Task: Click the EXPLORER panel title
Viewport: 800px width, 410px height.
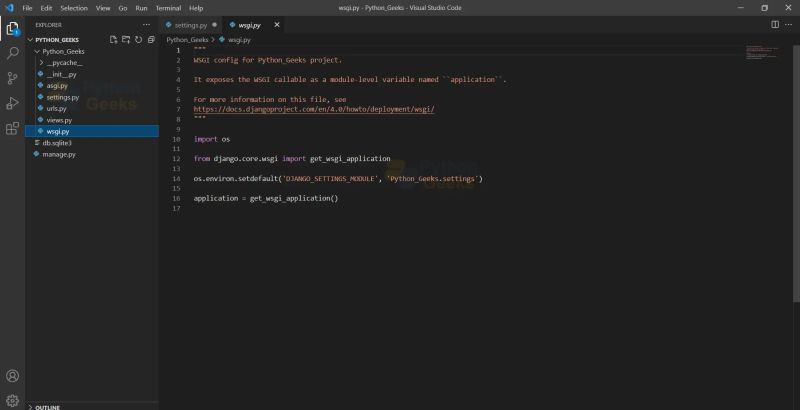Action: pyautogui.click(x=48, y=25)
